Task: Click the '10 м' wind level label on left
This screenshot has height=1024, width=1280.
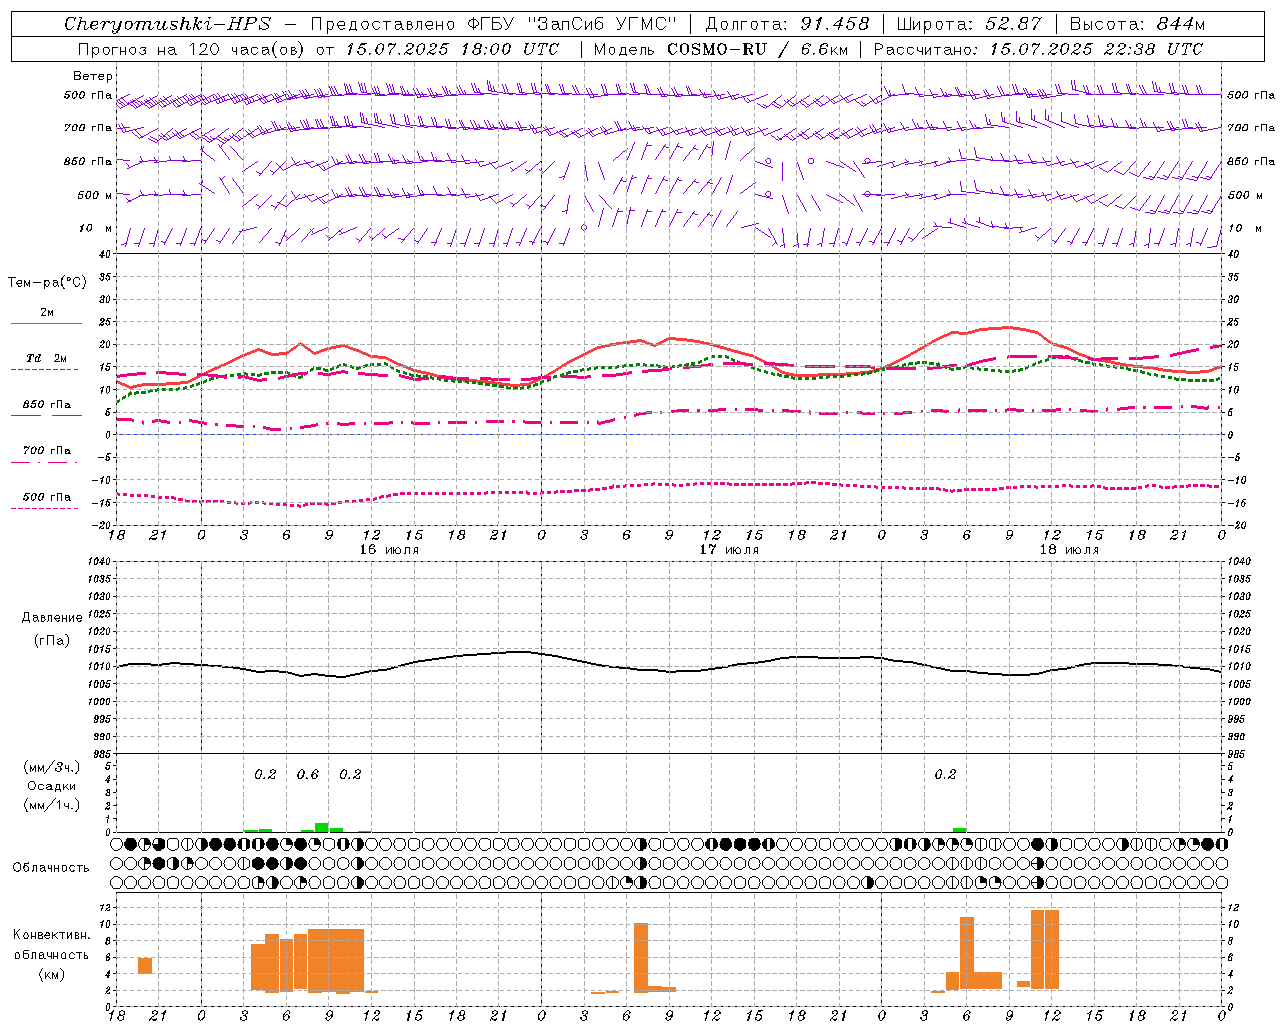Action: pos(95,228)
